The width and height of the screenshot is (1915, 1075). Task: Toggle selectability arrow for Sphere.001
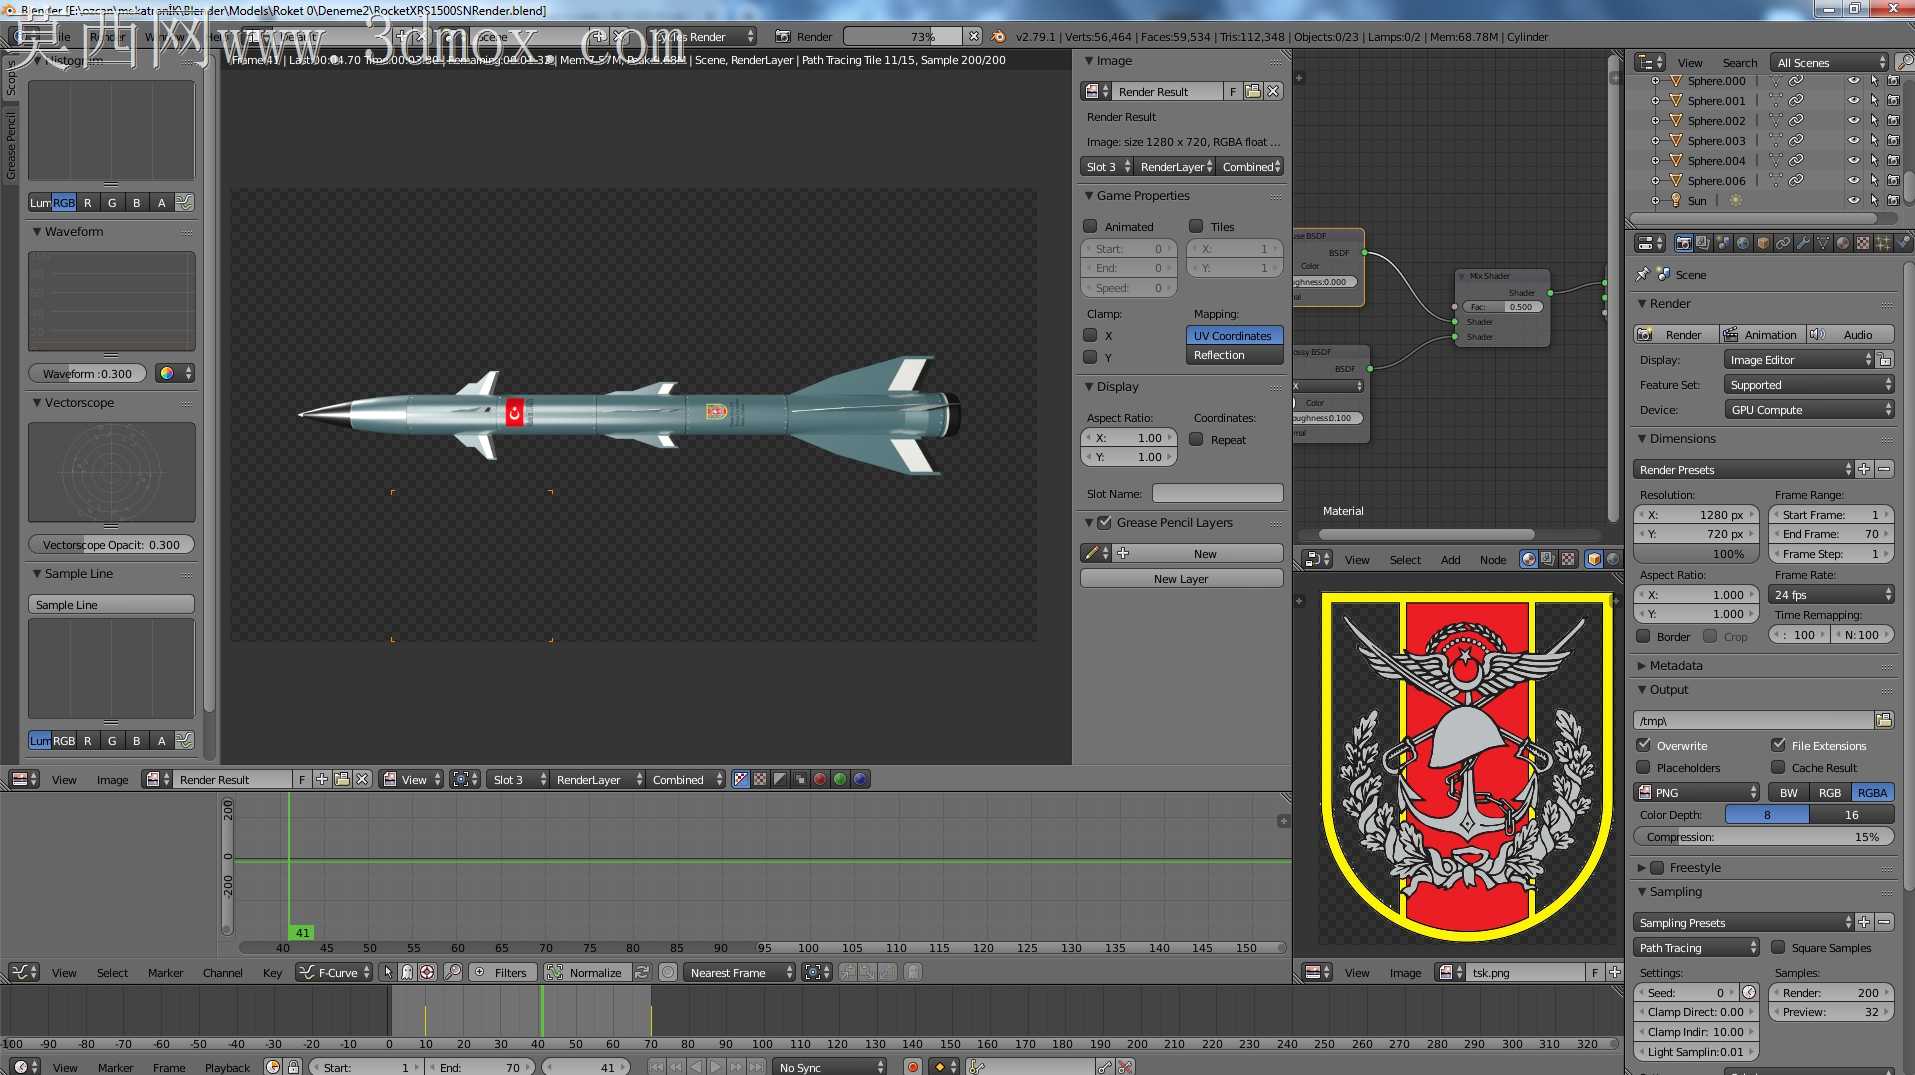(x=1874, y=101)
